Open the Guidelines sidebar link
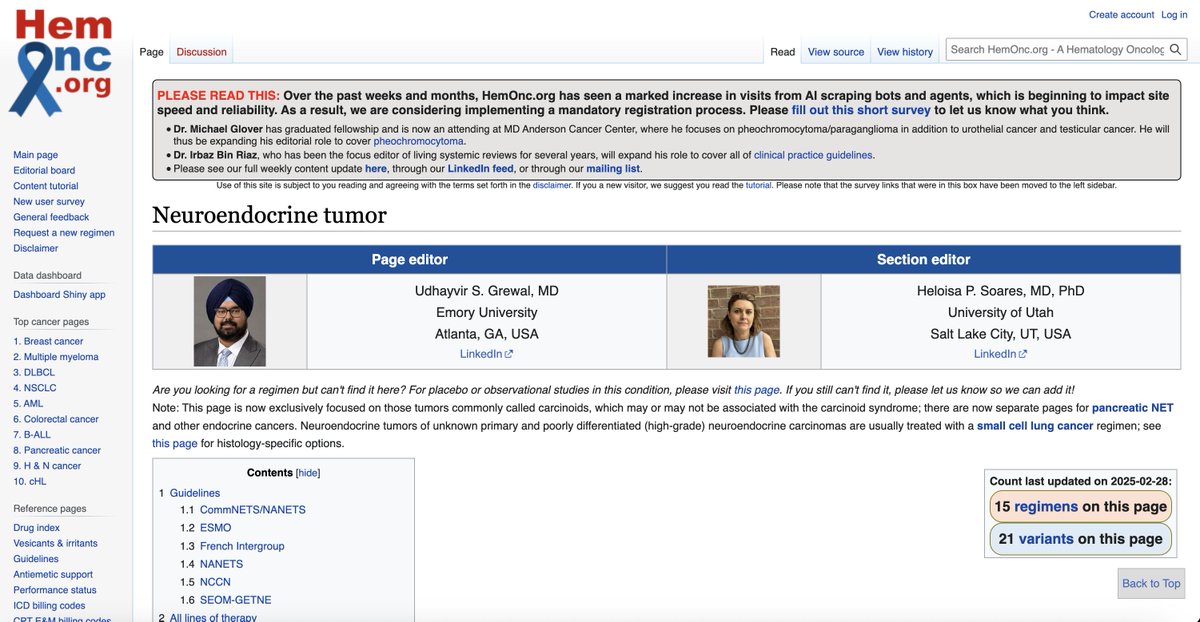Viewport: 1200px width, 622px height. click(36, 559)
